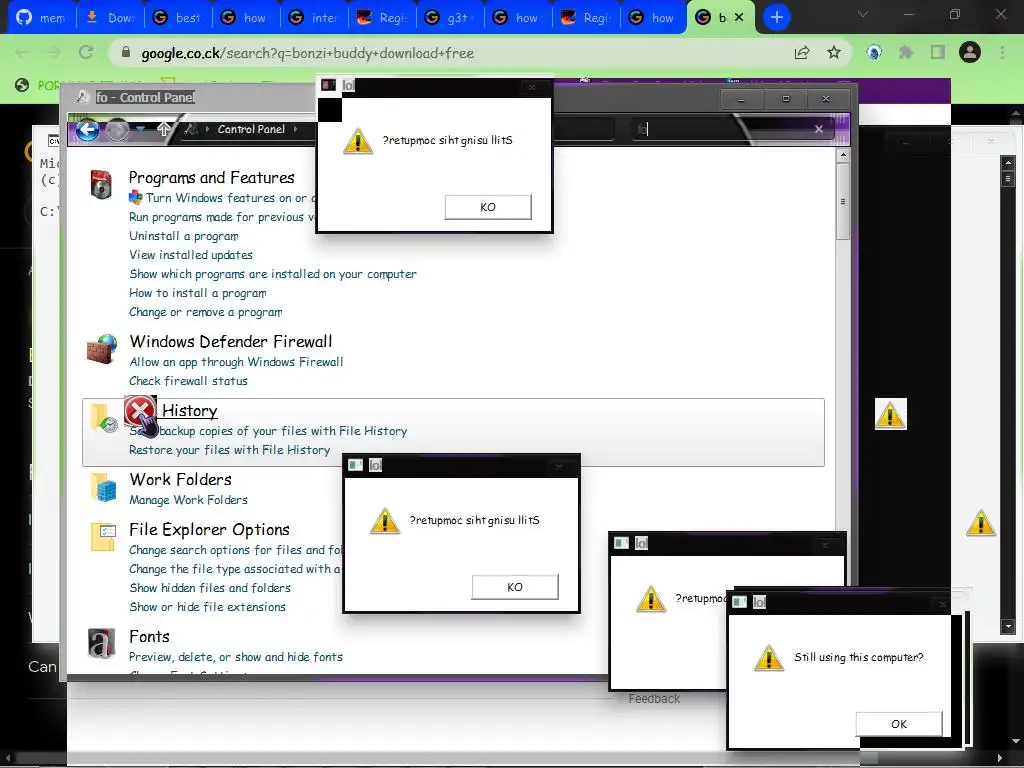Switch to the 'g3t' Google tab

pyautogui.click(x=450, y=18)
